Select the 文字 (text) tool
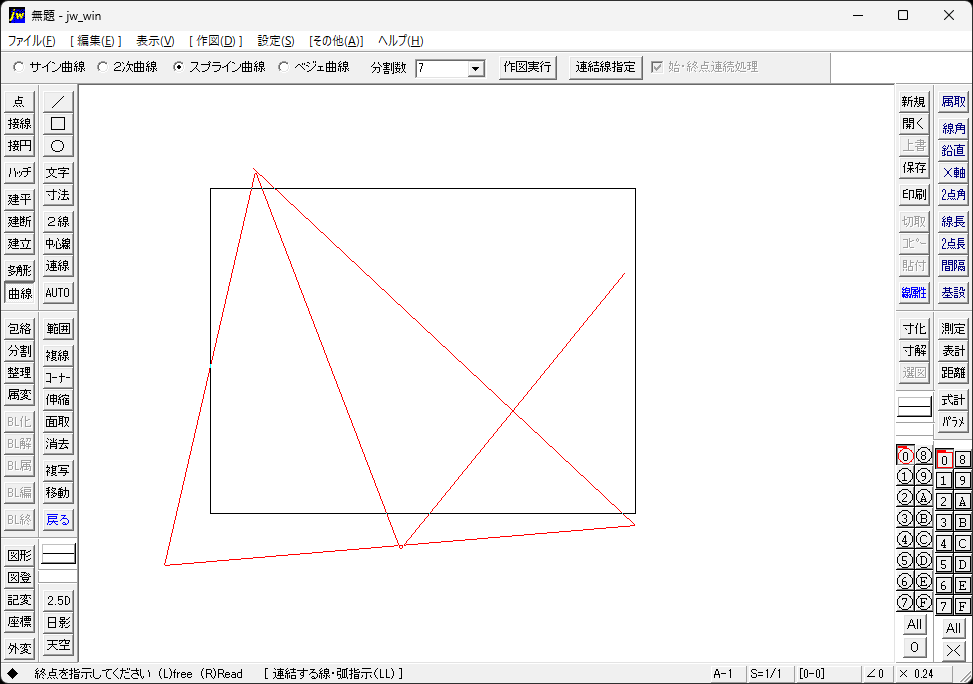This screenshot has height=684, width=973. click(x=57, y=172)
